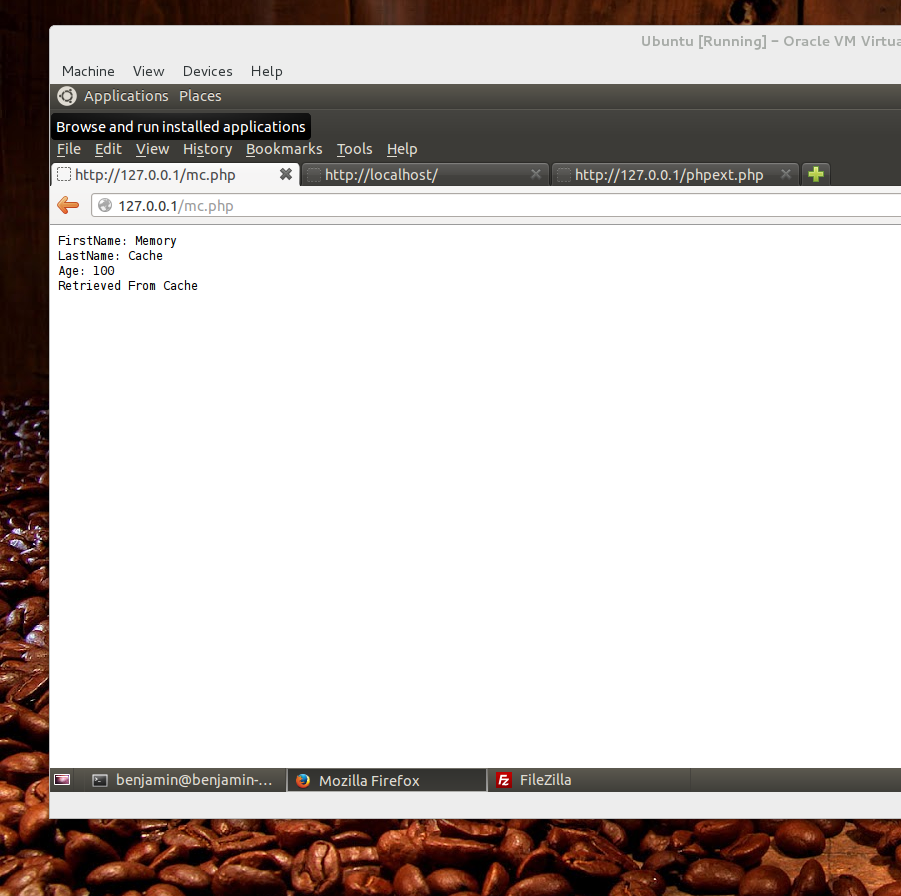
Task: Select Mozilla Firefox taskbar button
Action: pyautogui.click(x=387, y=780)
